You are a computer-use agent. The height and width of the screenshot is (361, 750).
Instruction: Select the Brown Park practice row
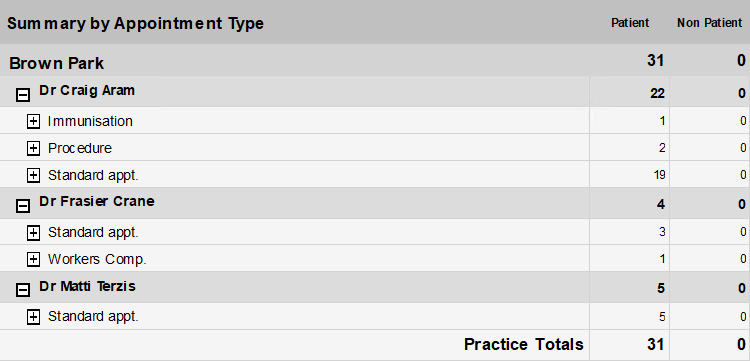coord(375,61)
